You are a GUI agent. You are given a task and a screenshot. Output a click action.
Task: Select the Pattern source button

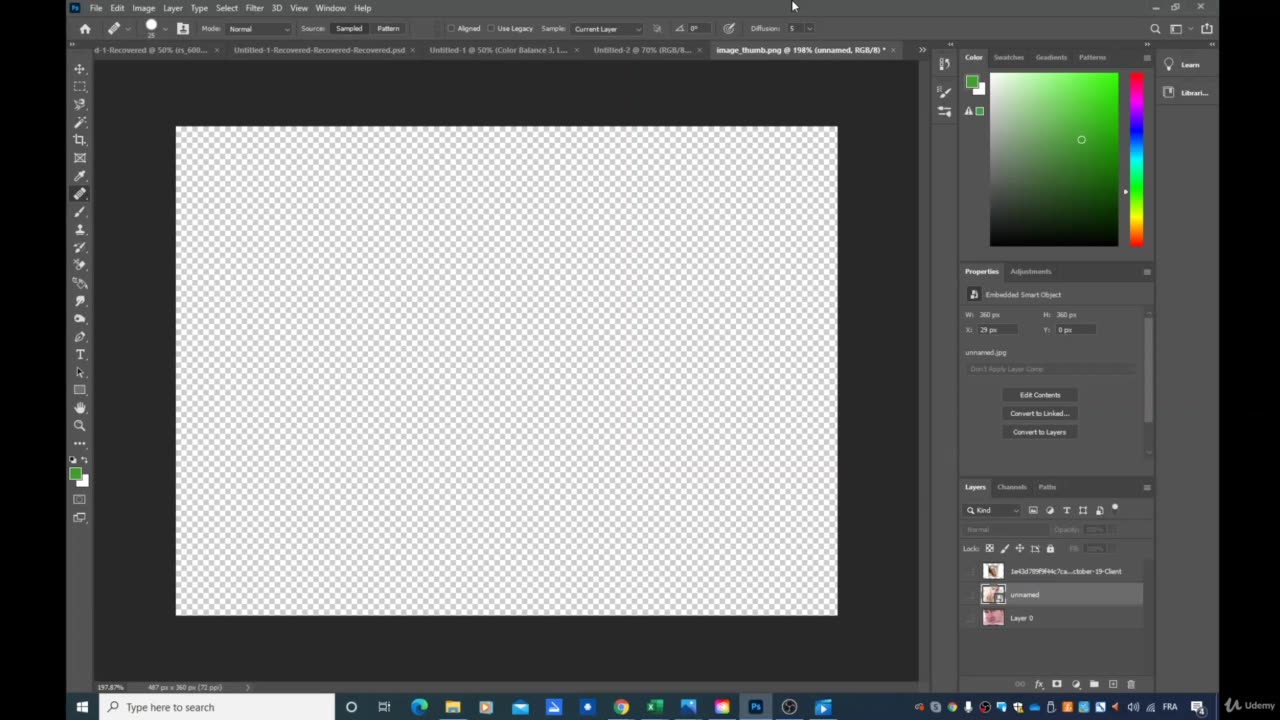click(388, 29)
